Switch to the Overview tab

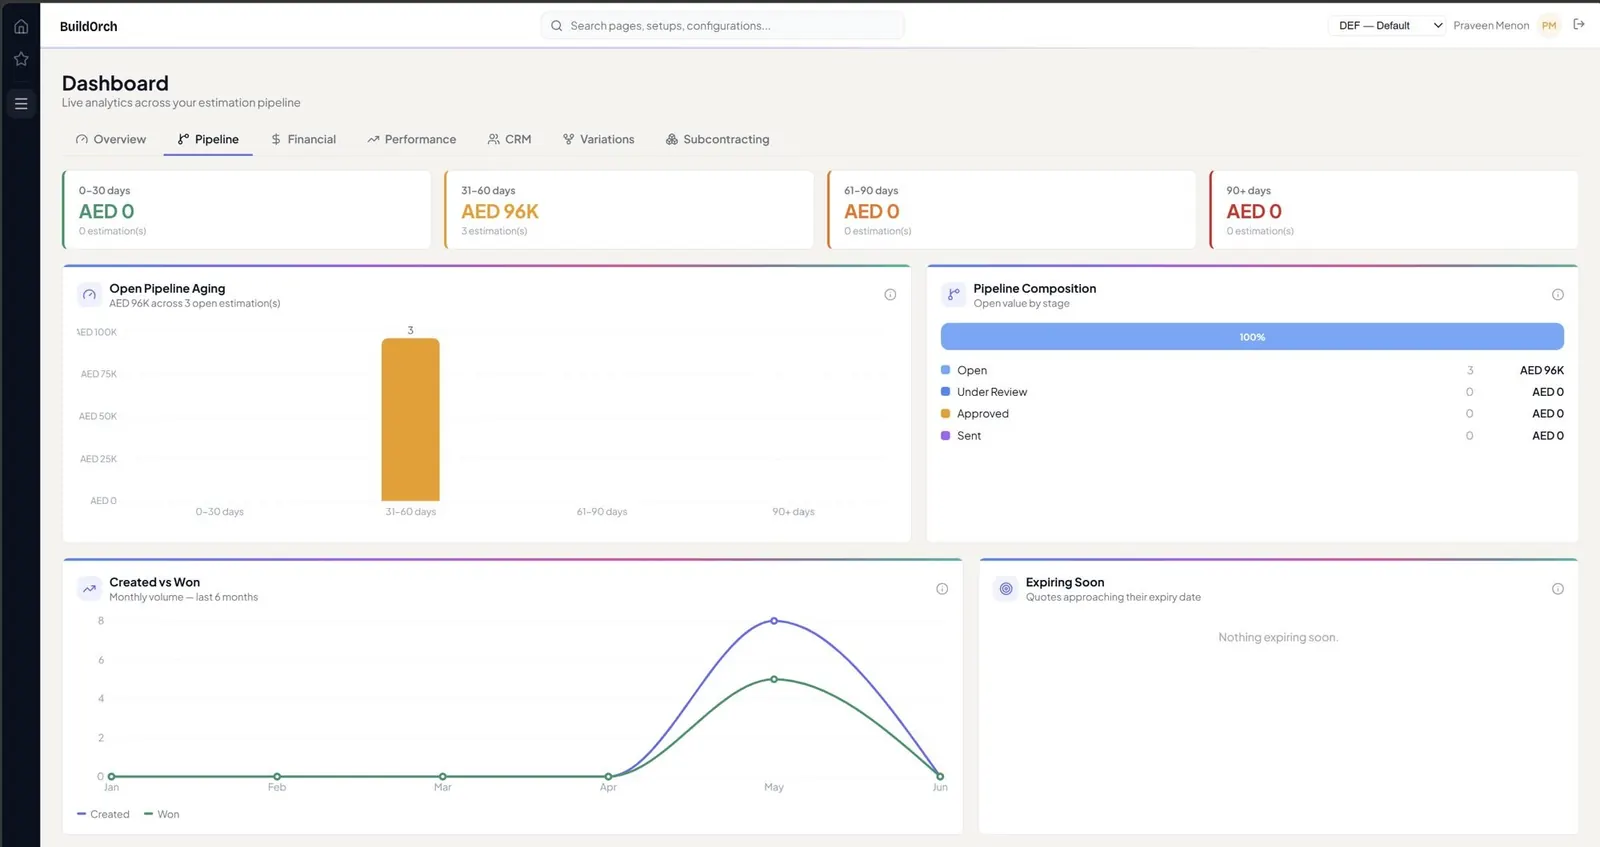111,139
